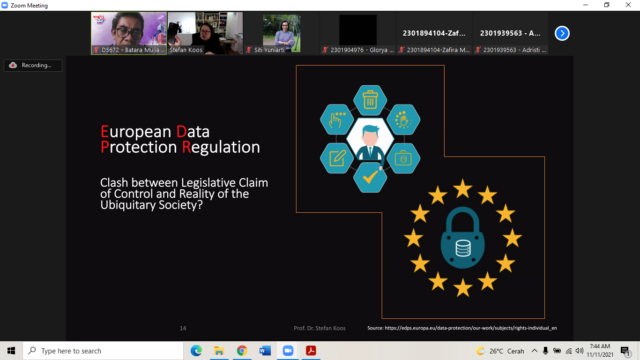Select Batara participant video thumbnail
Screen dimensions: 640x360
coord(129,33)
